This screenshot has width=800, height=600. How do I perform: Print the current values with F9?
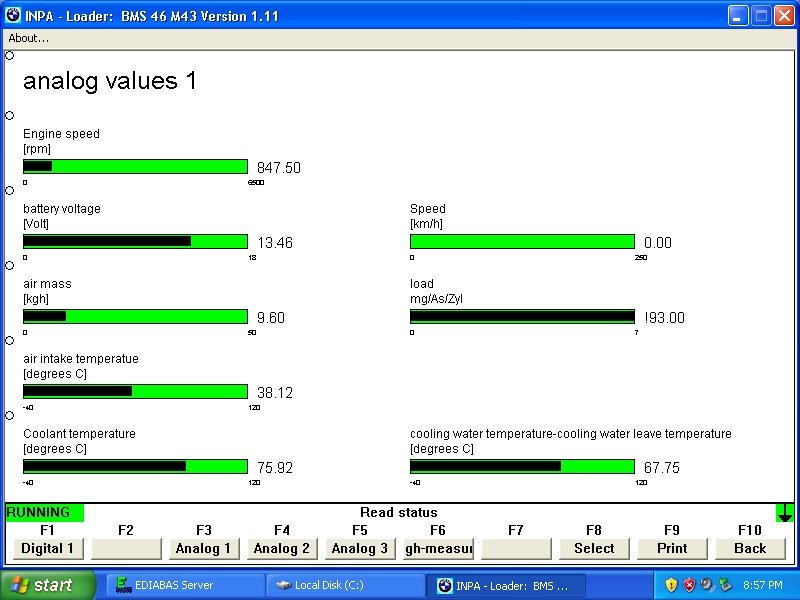[672, 548]
